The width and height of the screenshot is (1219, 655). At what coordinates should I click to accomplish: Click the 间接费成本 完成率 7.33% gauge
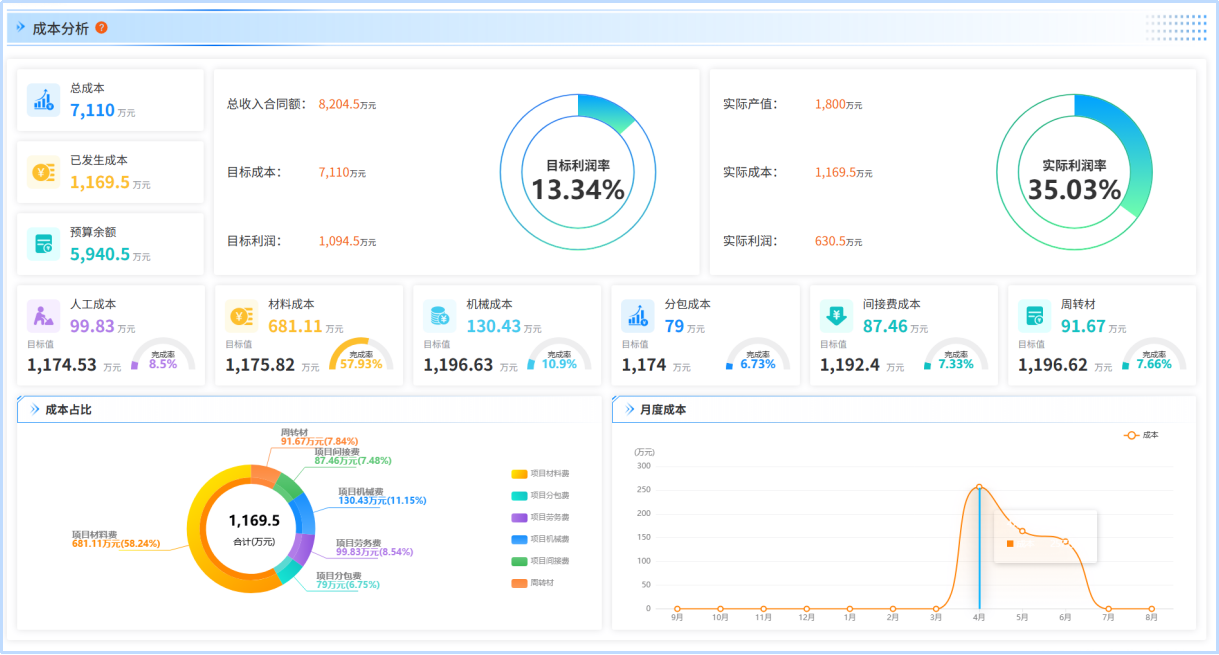955,357
